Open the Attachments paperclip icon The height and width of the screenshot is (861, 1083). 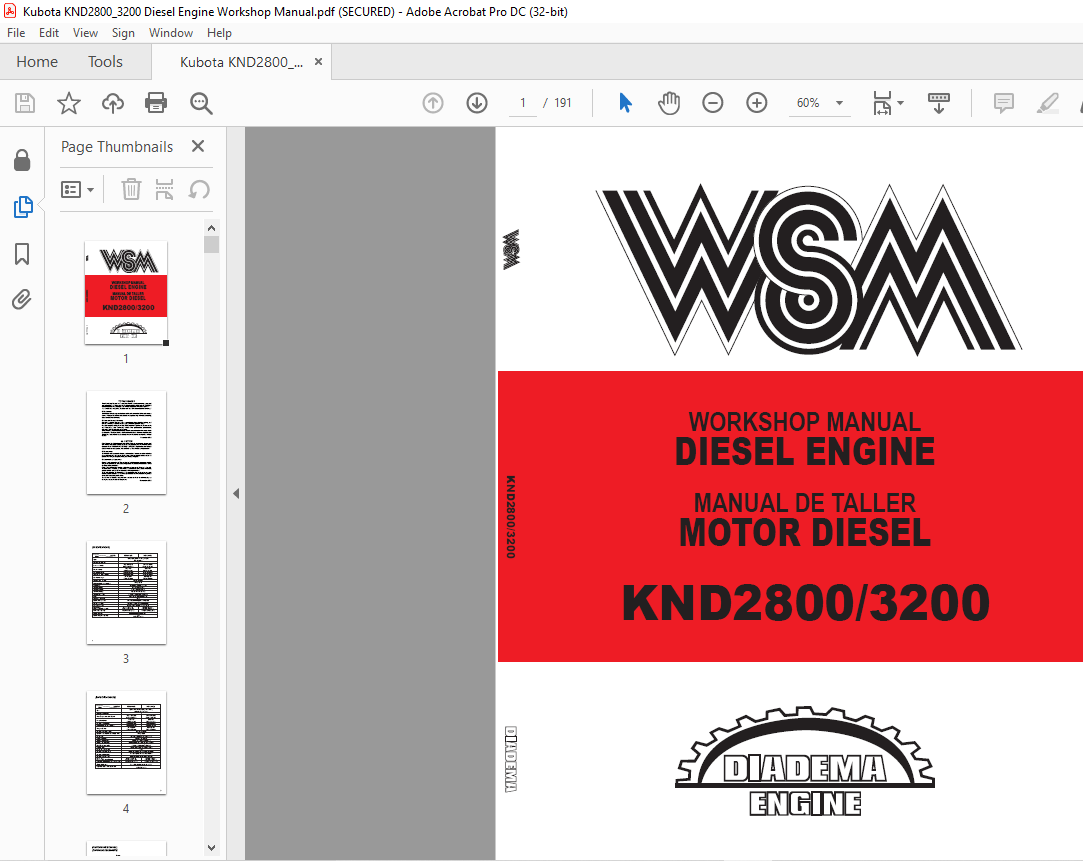(22, 300)
